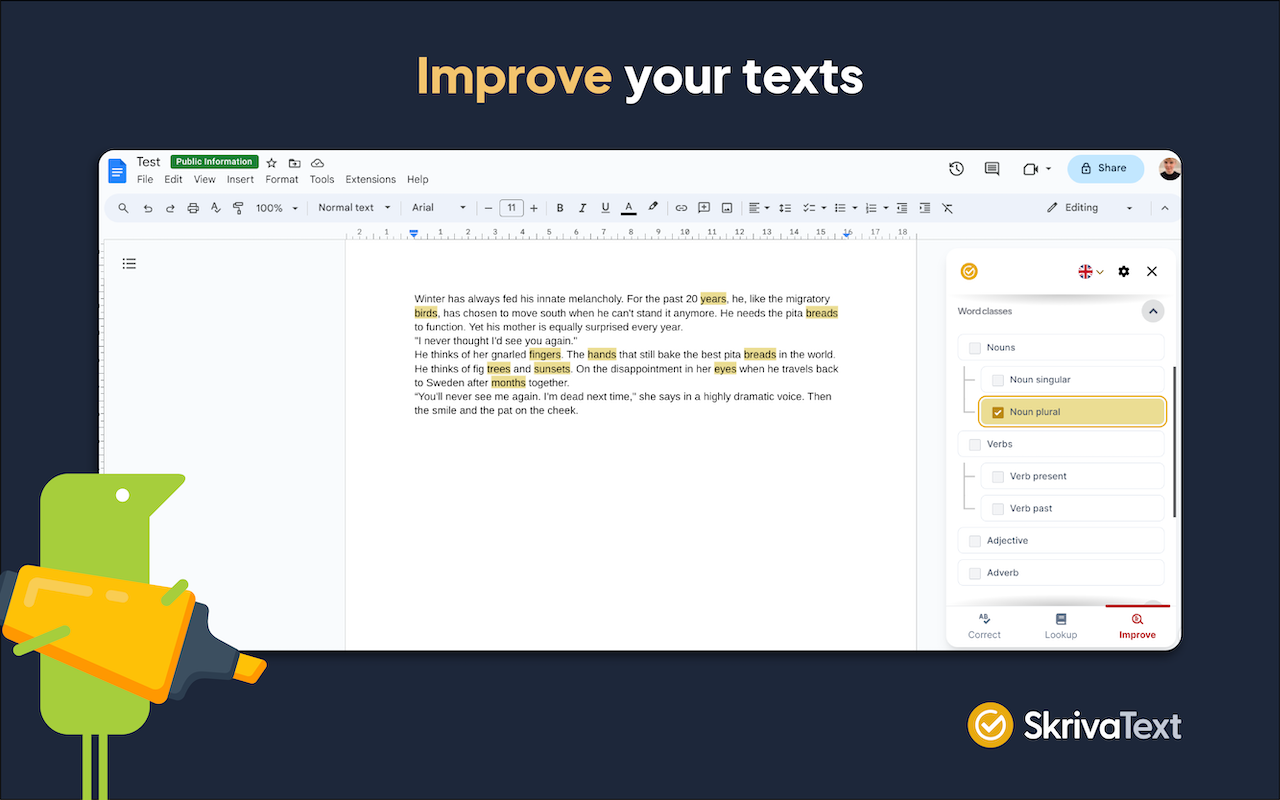Click the Public Information label
This screenshot has width=1280, height=800.
214,162
